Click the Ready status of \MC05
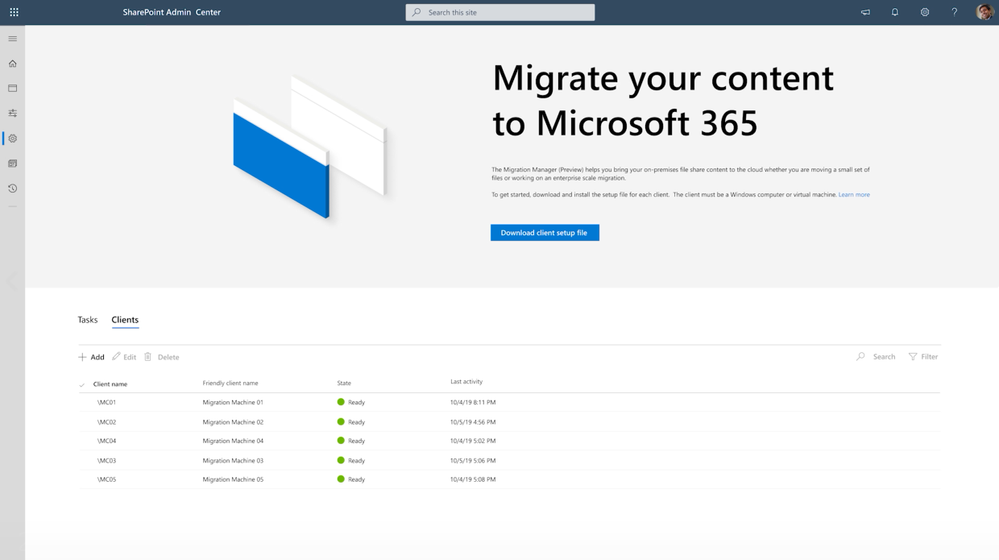The height and width of the screenshot is (560, 999). pos(351,480)
